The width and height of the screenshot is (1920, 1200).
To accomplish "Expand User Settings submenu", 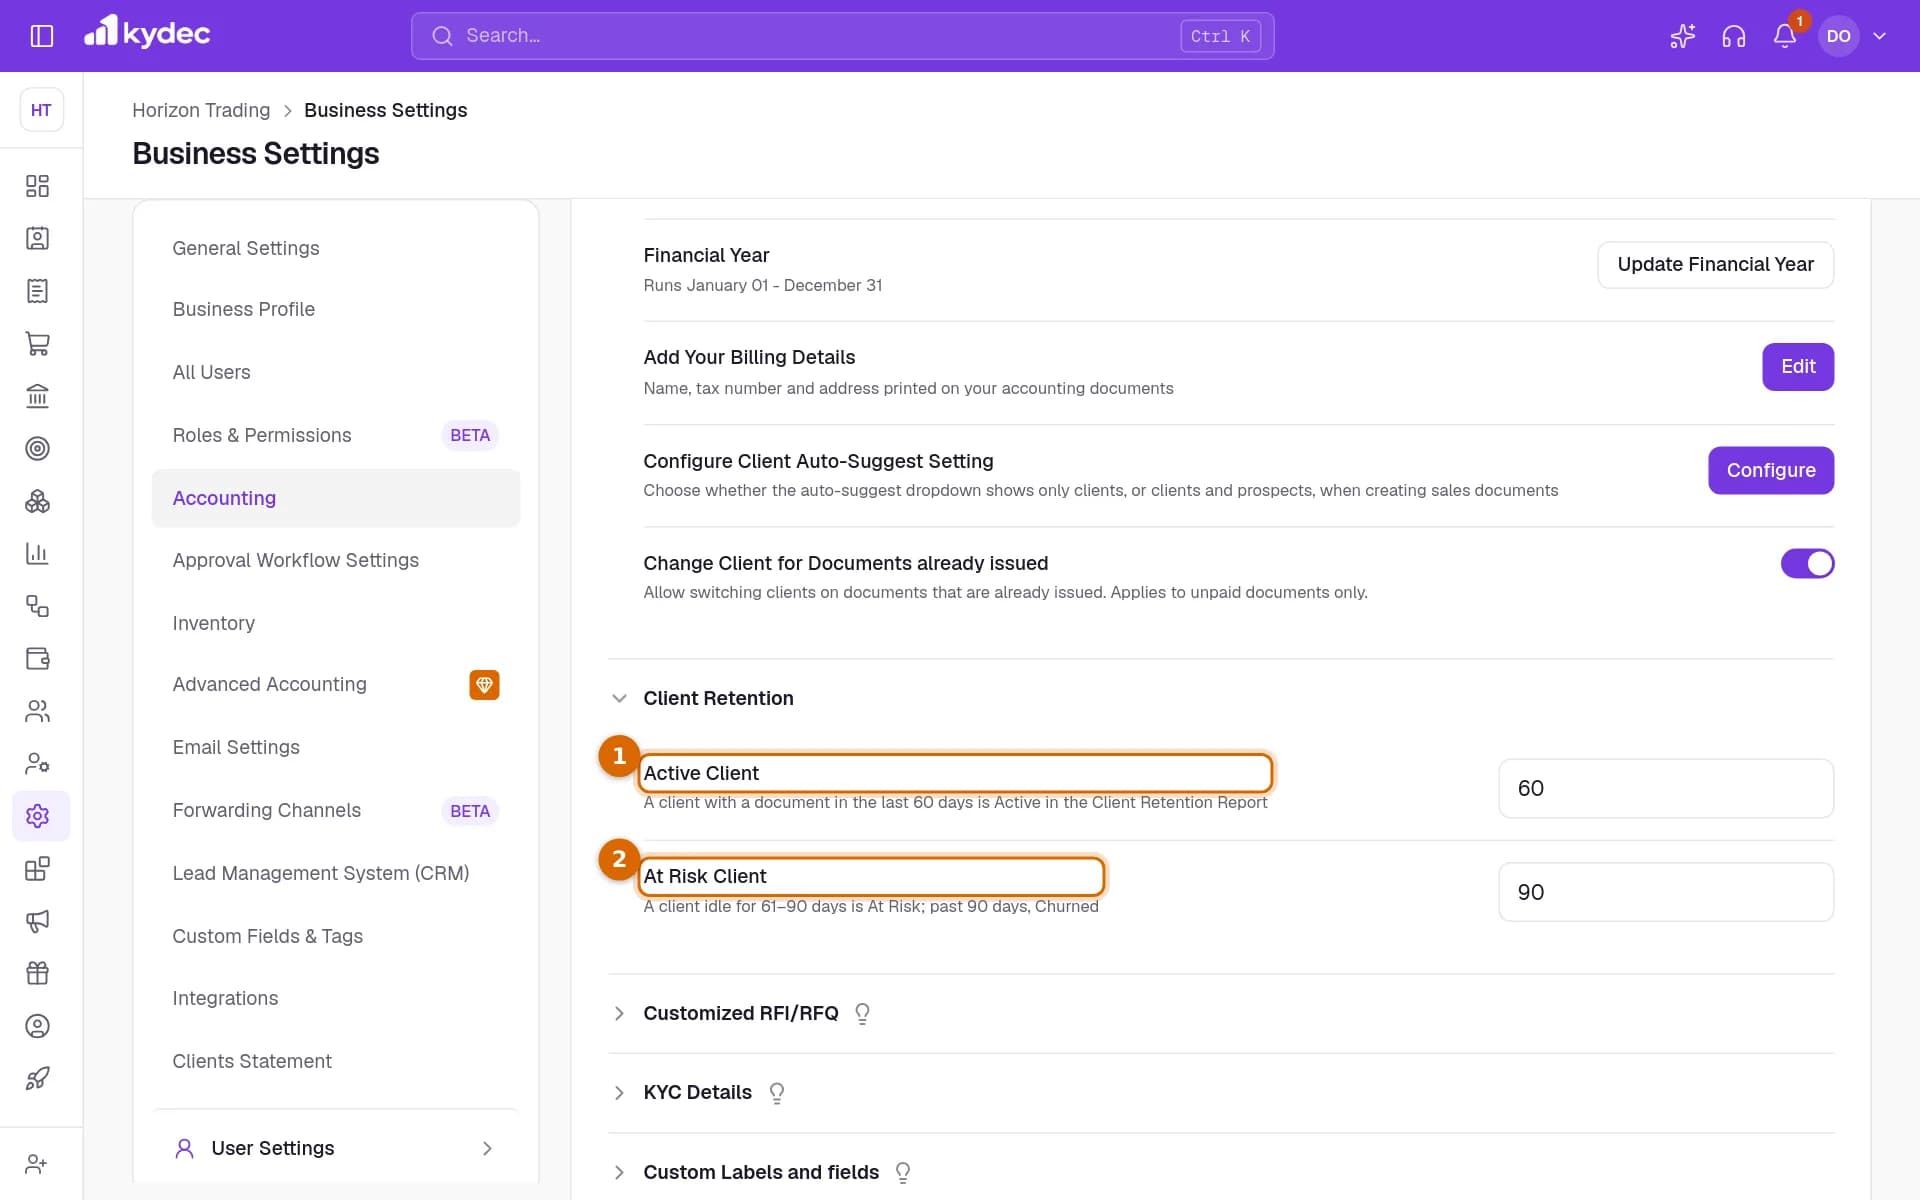I will point(487,1149).
